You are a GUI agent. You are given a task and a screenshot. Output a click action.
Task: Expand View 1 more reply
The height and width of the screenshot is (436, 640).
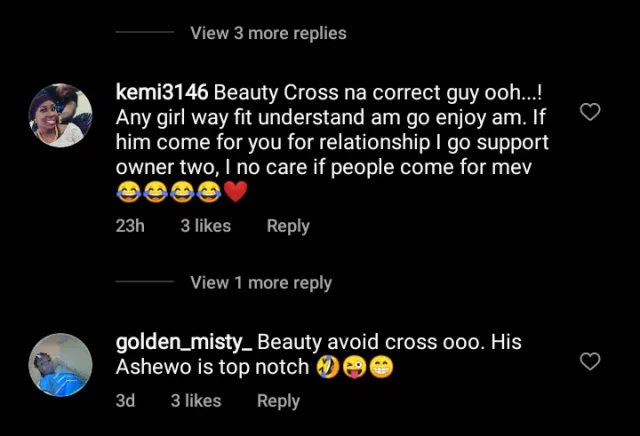click(x=260, y=283)
